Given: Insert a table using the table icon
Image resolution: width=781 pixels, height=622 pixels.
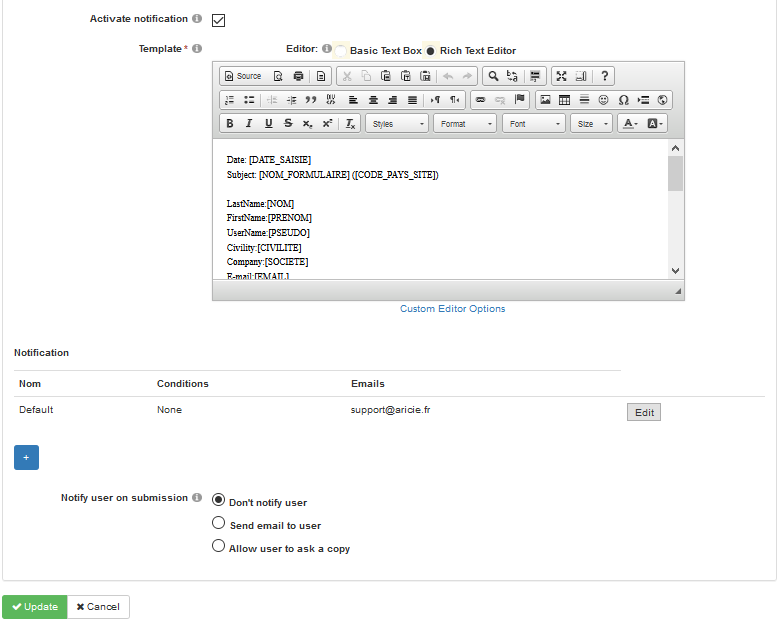Looking at the screenshot, I should pyautogui.click(x=564, y=100).
